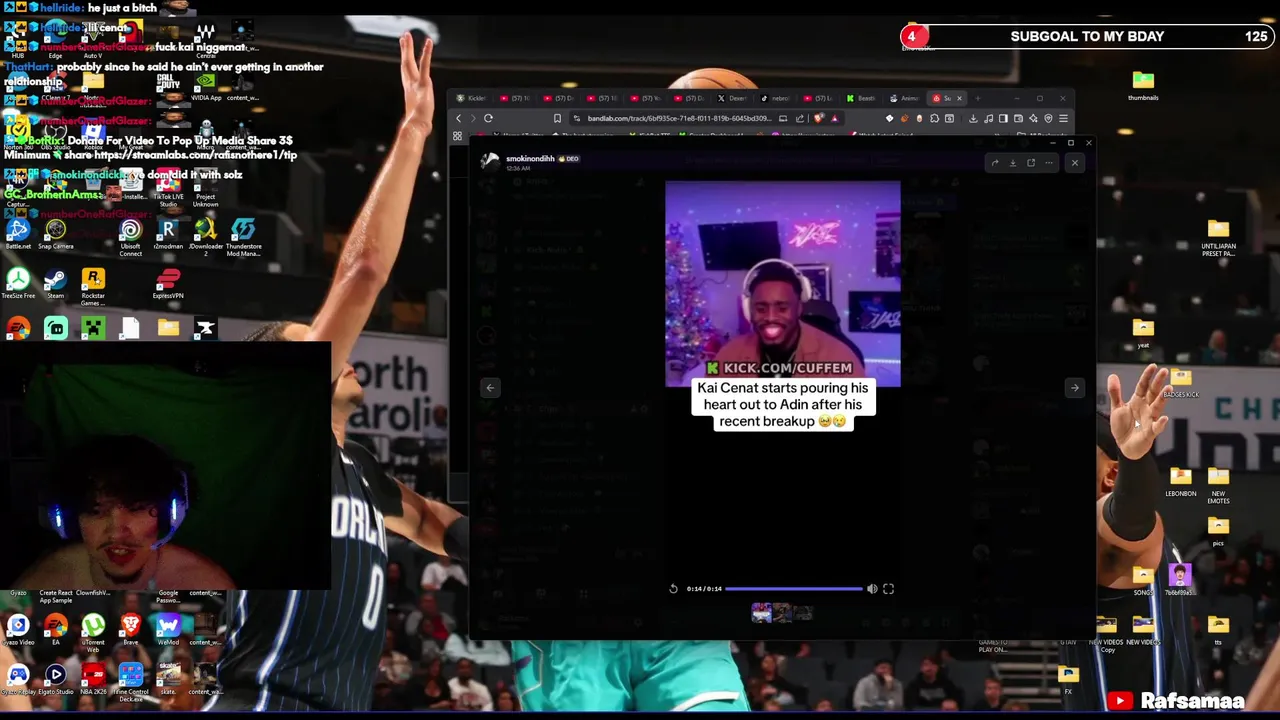This screenshot has height=720, width=1280.
Task: Launch the Brave browser desktop shortcut
Action: point(130,630)
